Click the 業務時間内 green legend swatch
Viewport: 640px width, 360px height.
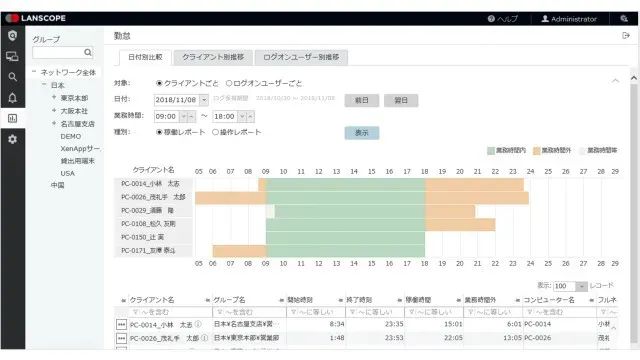point(491,151)
